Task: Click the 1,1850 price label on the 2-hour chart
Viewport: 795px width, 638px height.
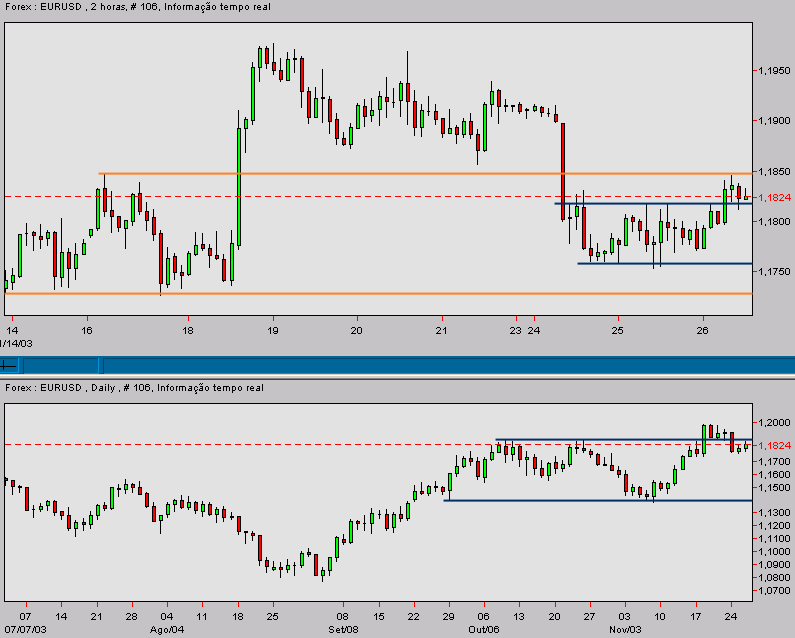Action: [x=774, y=172]
